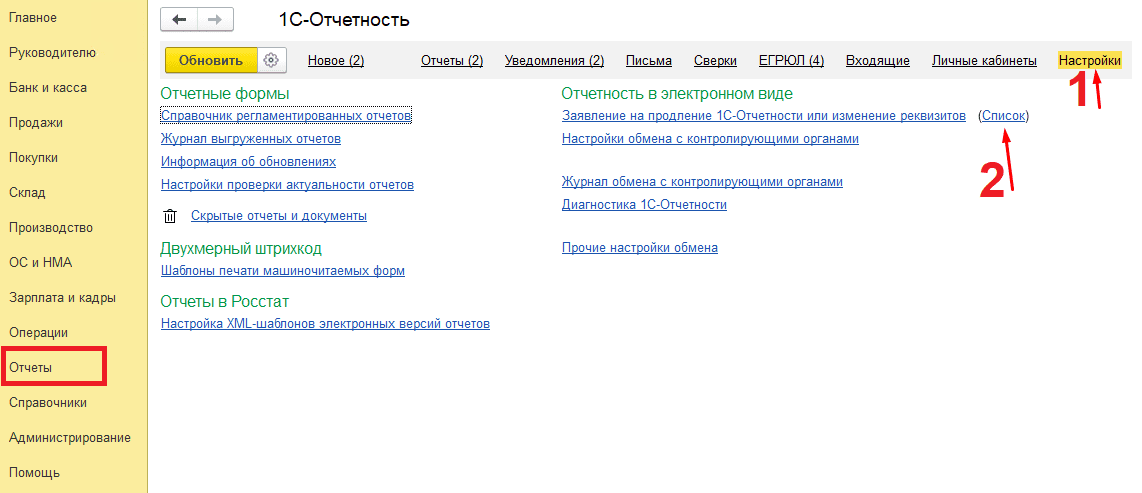Screen dimensions: 1142x493
Task: Open the Покупки sidebar section
Action: click(34, 157)
